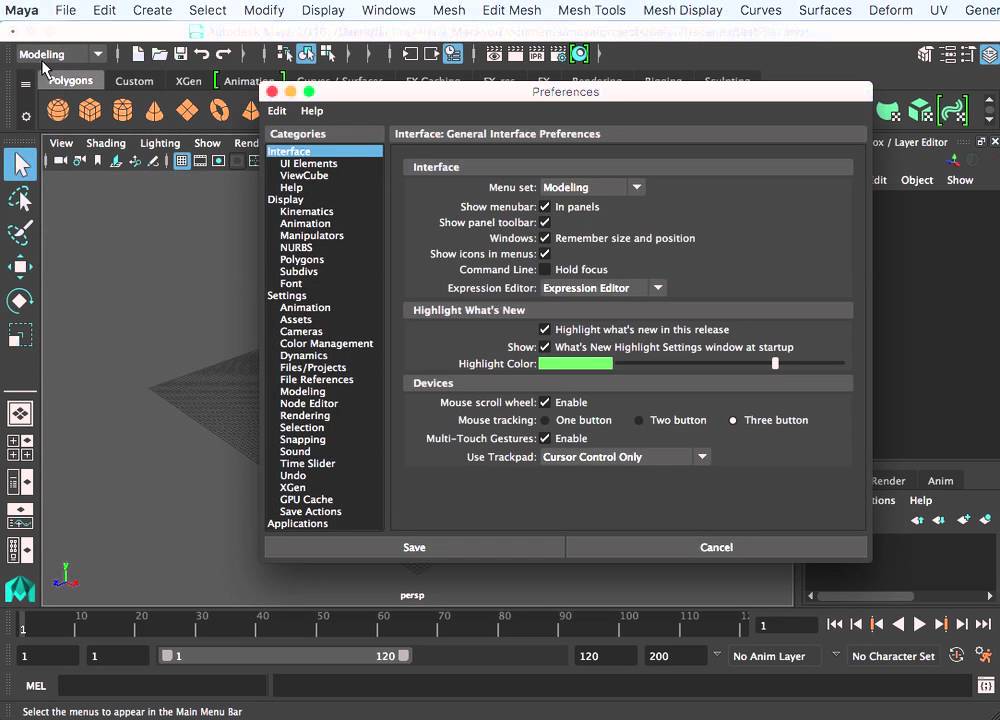Toggle Remember size and position checkbox

pyautogui.click(x=545, y=238)
